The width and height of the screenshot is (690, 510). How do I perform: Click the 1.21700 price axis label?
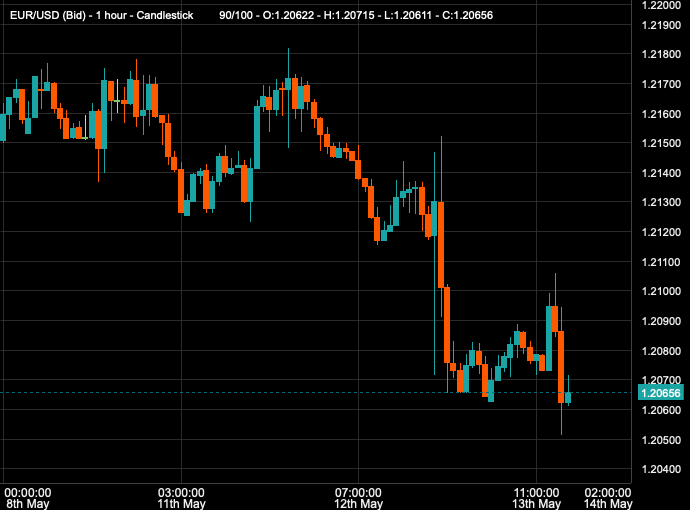(x=661, y=84)
